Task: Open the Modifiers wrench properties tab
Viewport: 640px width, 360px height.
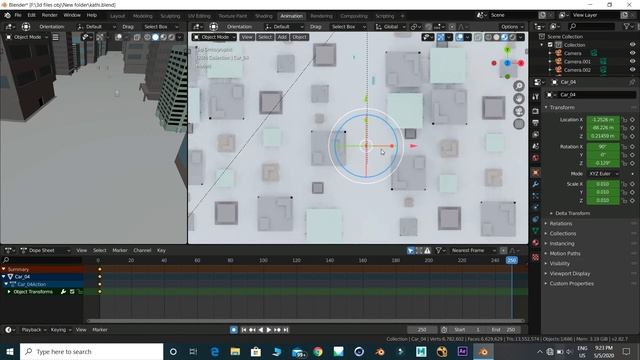Action: click(536, 184)
